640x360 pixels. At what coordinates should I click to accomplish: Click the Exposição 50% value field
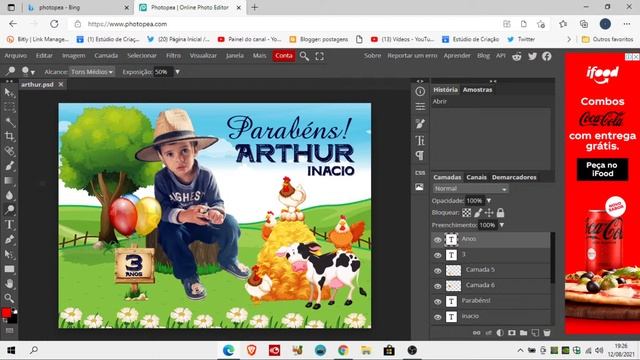[163, 72]
